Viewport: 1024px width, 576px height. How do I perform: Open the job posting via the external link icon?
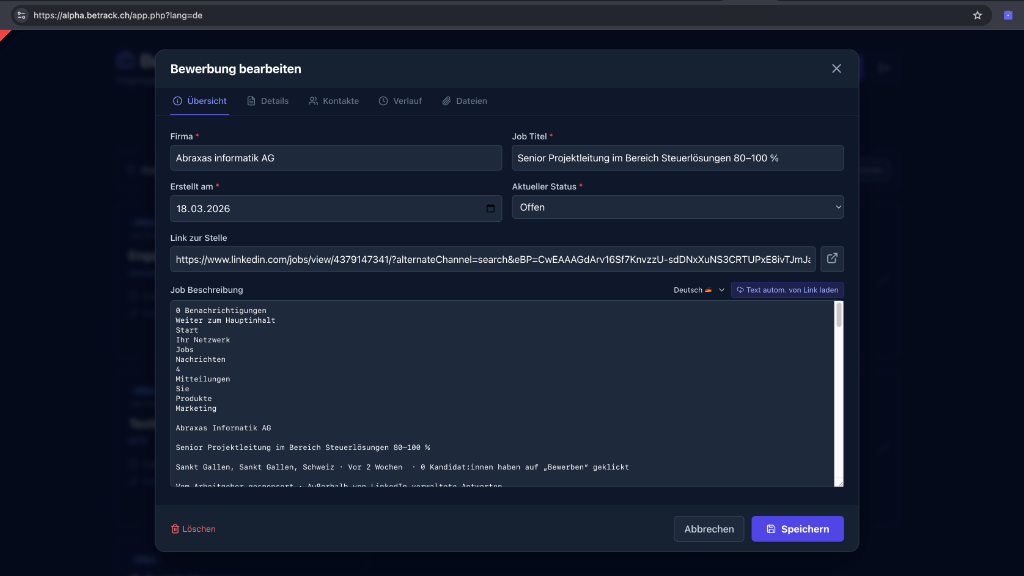(831, 258)
